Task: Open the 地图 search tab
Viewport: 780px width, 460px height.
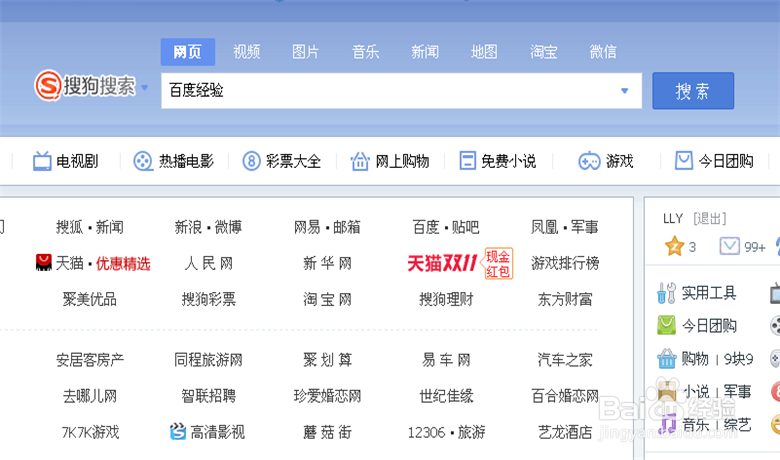Action: point(484,52)
